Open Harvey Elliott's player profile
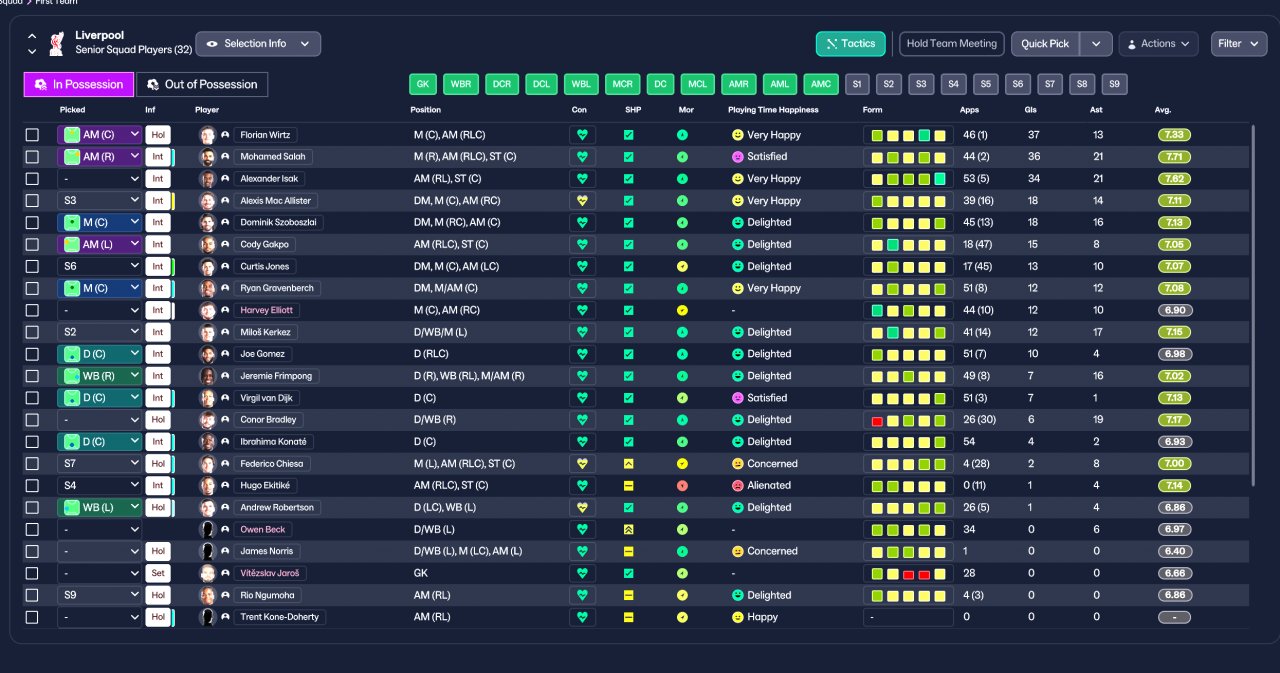The height and width of the screenshot is (673, 1280). (267, 311)
